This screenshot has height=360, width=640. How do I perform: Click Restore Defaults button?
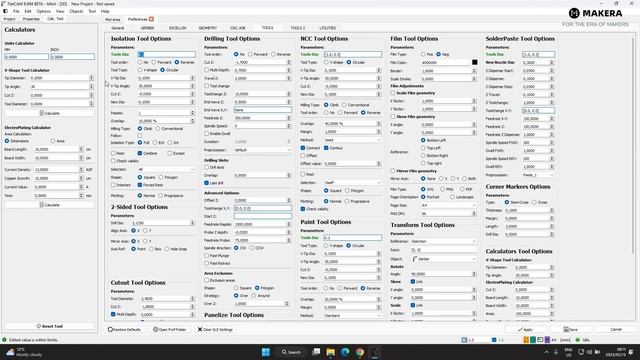click(x=125, y=329)
